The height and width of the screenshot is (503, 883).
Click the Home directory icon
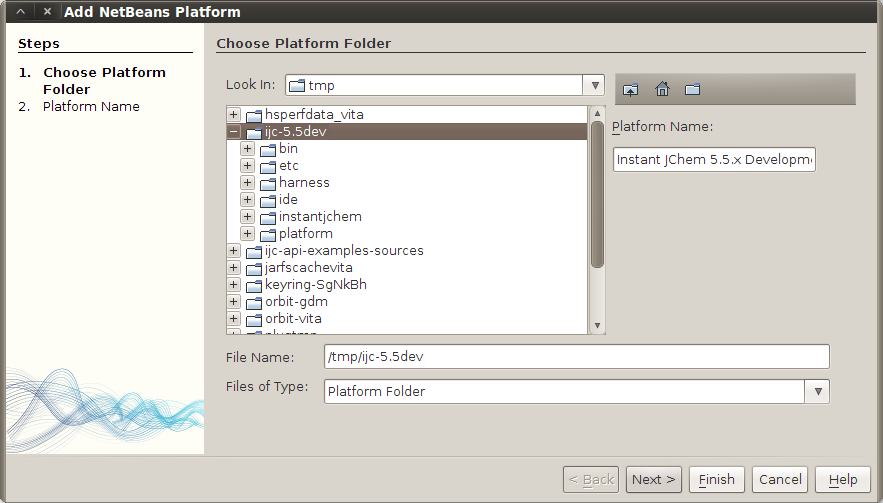coord(662,89)
